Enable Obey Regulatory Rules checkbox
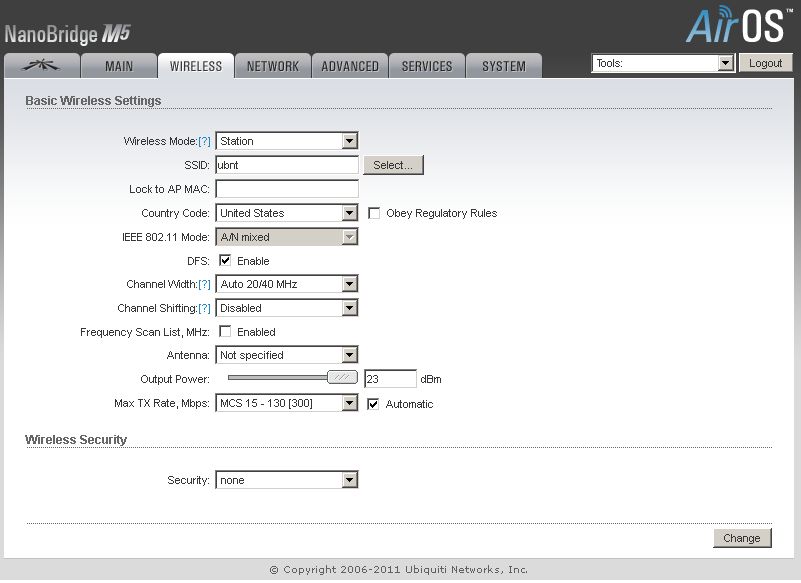The image size is (801, 583). (x=374, y=213)
